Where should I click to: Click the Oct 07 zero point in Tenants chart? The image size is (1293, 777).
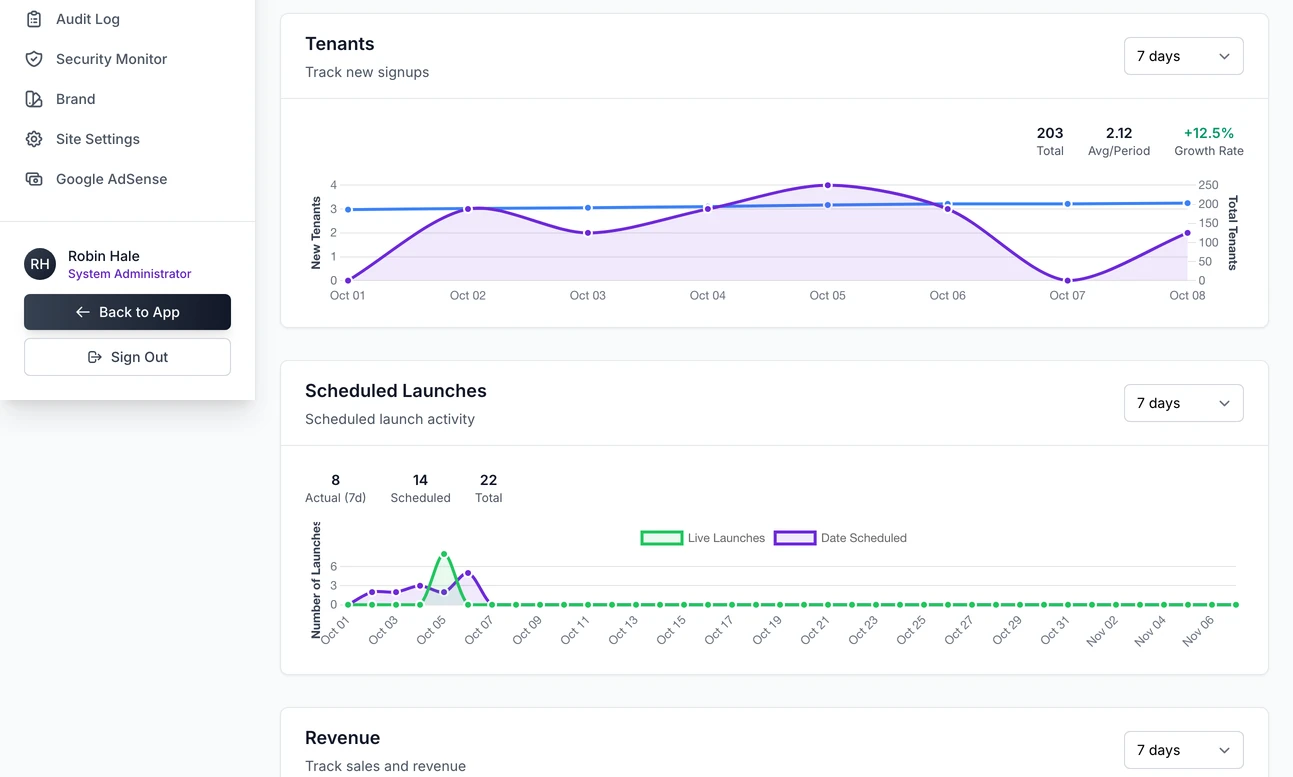point(1068,281)
